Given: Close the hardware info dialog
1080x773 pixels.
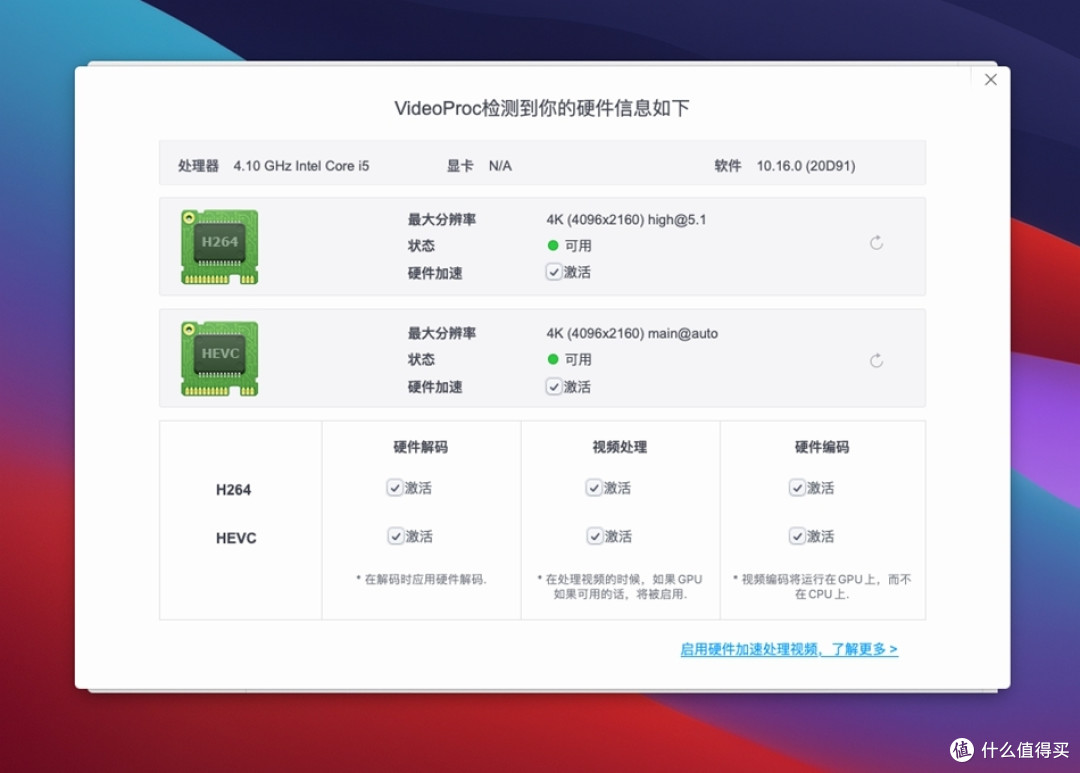Looking at the screenshot, I should click(990, 80).
